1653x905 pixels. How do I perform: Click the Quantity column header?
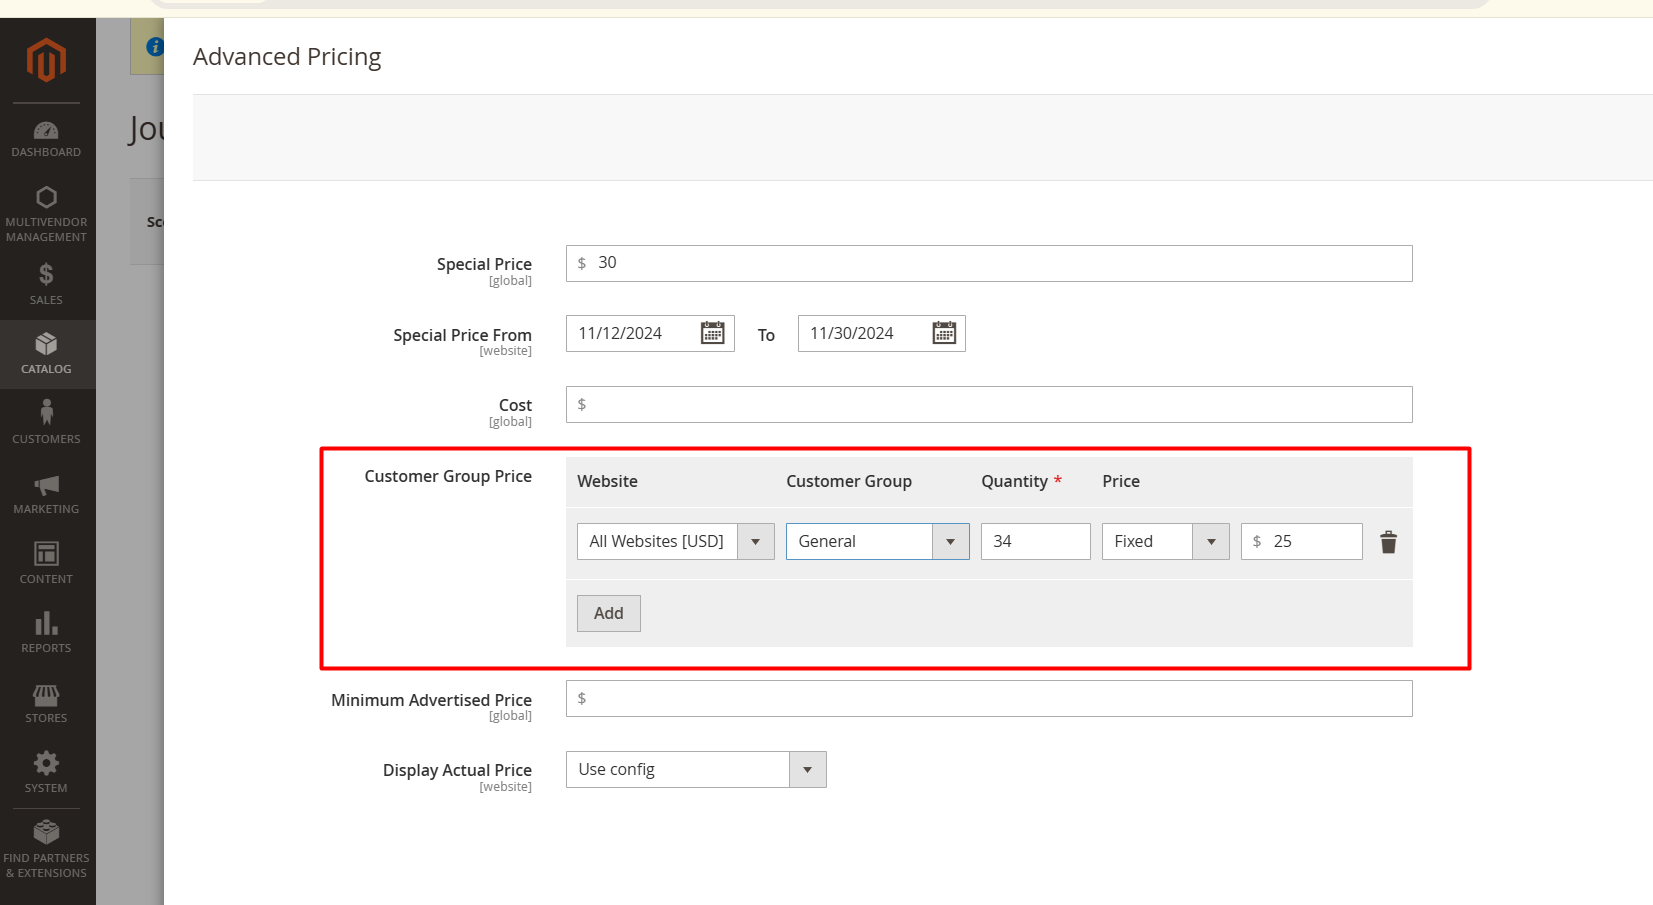click(1014, 481)
